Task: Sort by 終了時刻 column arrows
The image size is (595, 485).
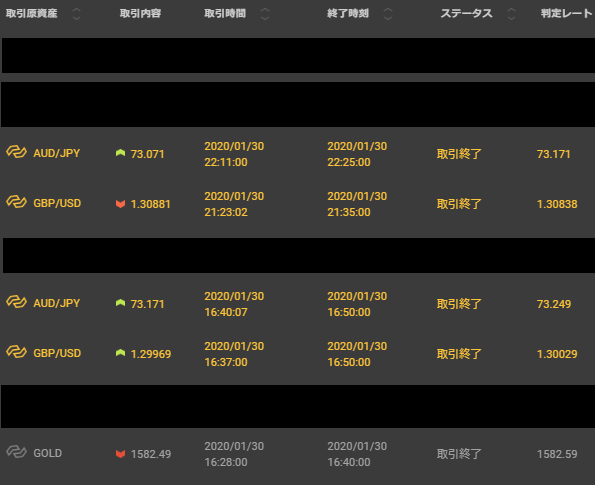Action: [388, 14]
